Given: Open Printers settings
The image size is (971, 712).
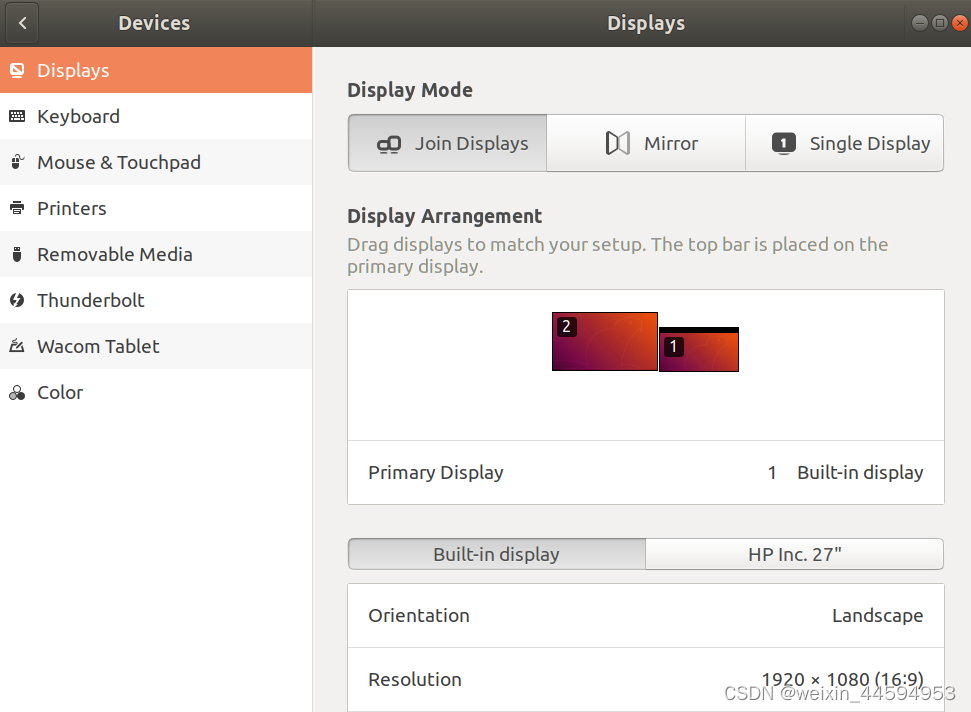Looking at the screenshot, I should [x=156, y=208].
